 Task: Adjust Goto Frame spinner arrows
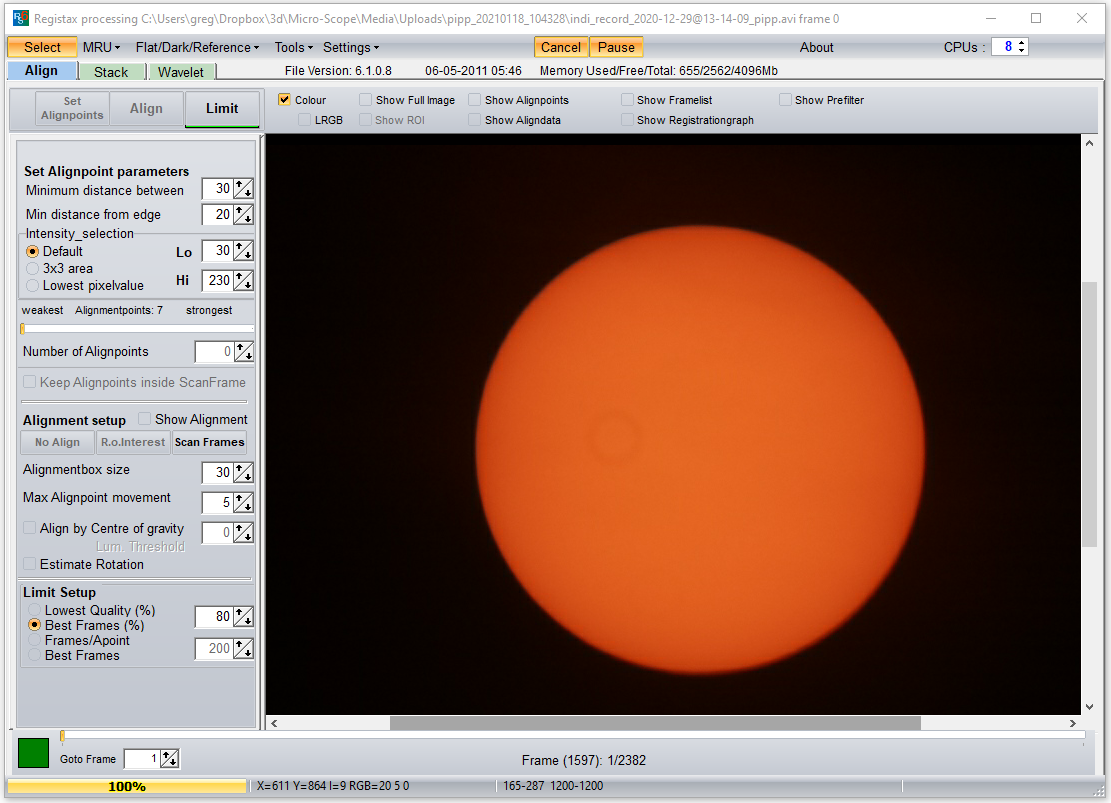(170, 759)
